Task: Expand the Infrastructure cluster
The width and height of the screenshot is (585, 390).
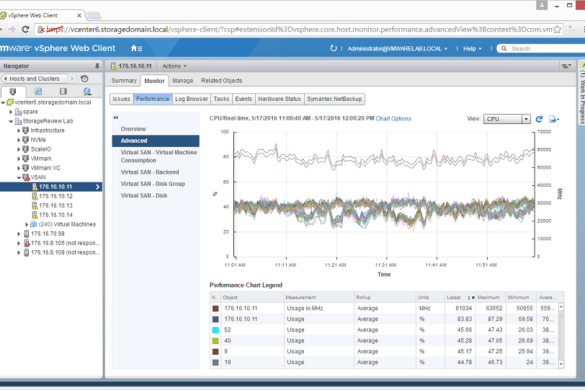Action: click(19, 130)
